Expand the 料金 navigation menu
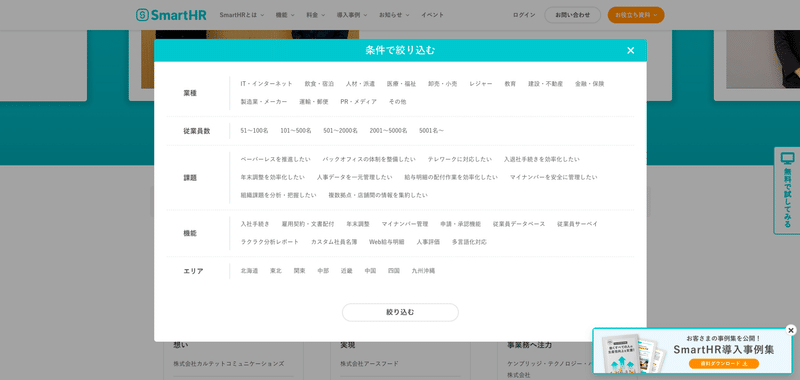The image size is (800, 380). tap(315, 15)
